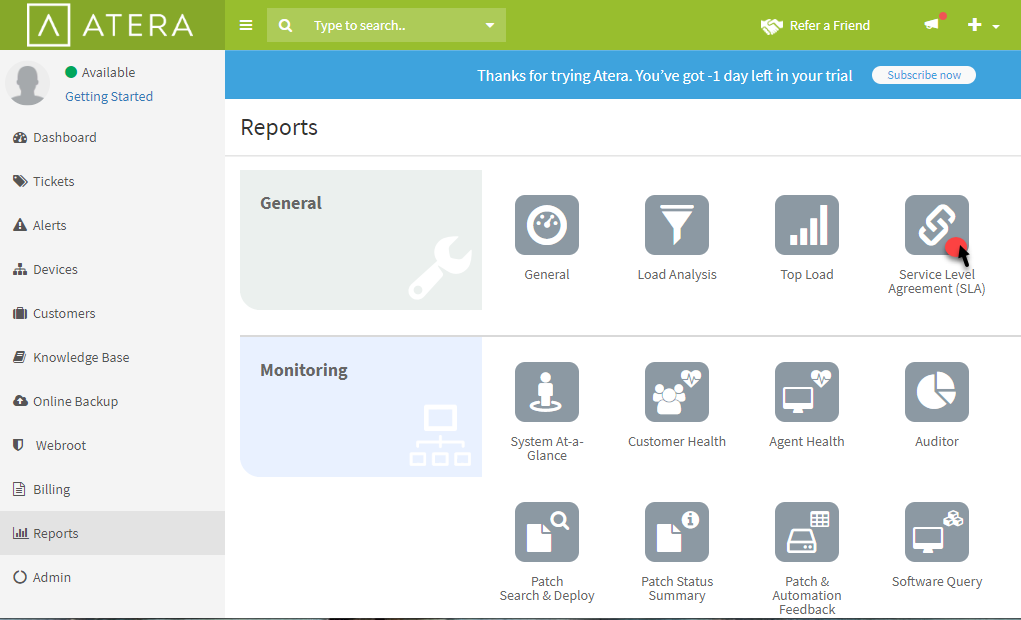The width and height of the screenshot is (1021, 620).
Task: Expand the caret next to plus icon
Action: click(996, 27)
